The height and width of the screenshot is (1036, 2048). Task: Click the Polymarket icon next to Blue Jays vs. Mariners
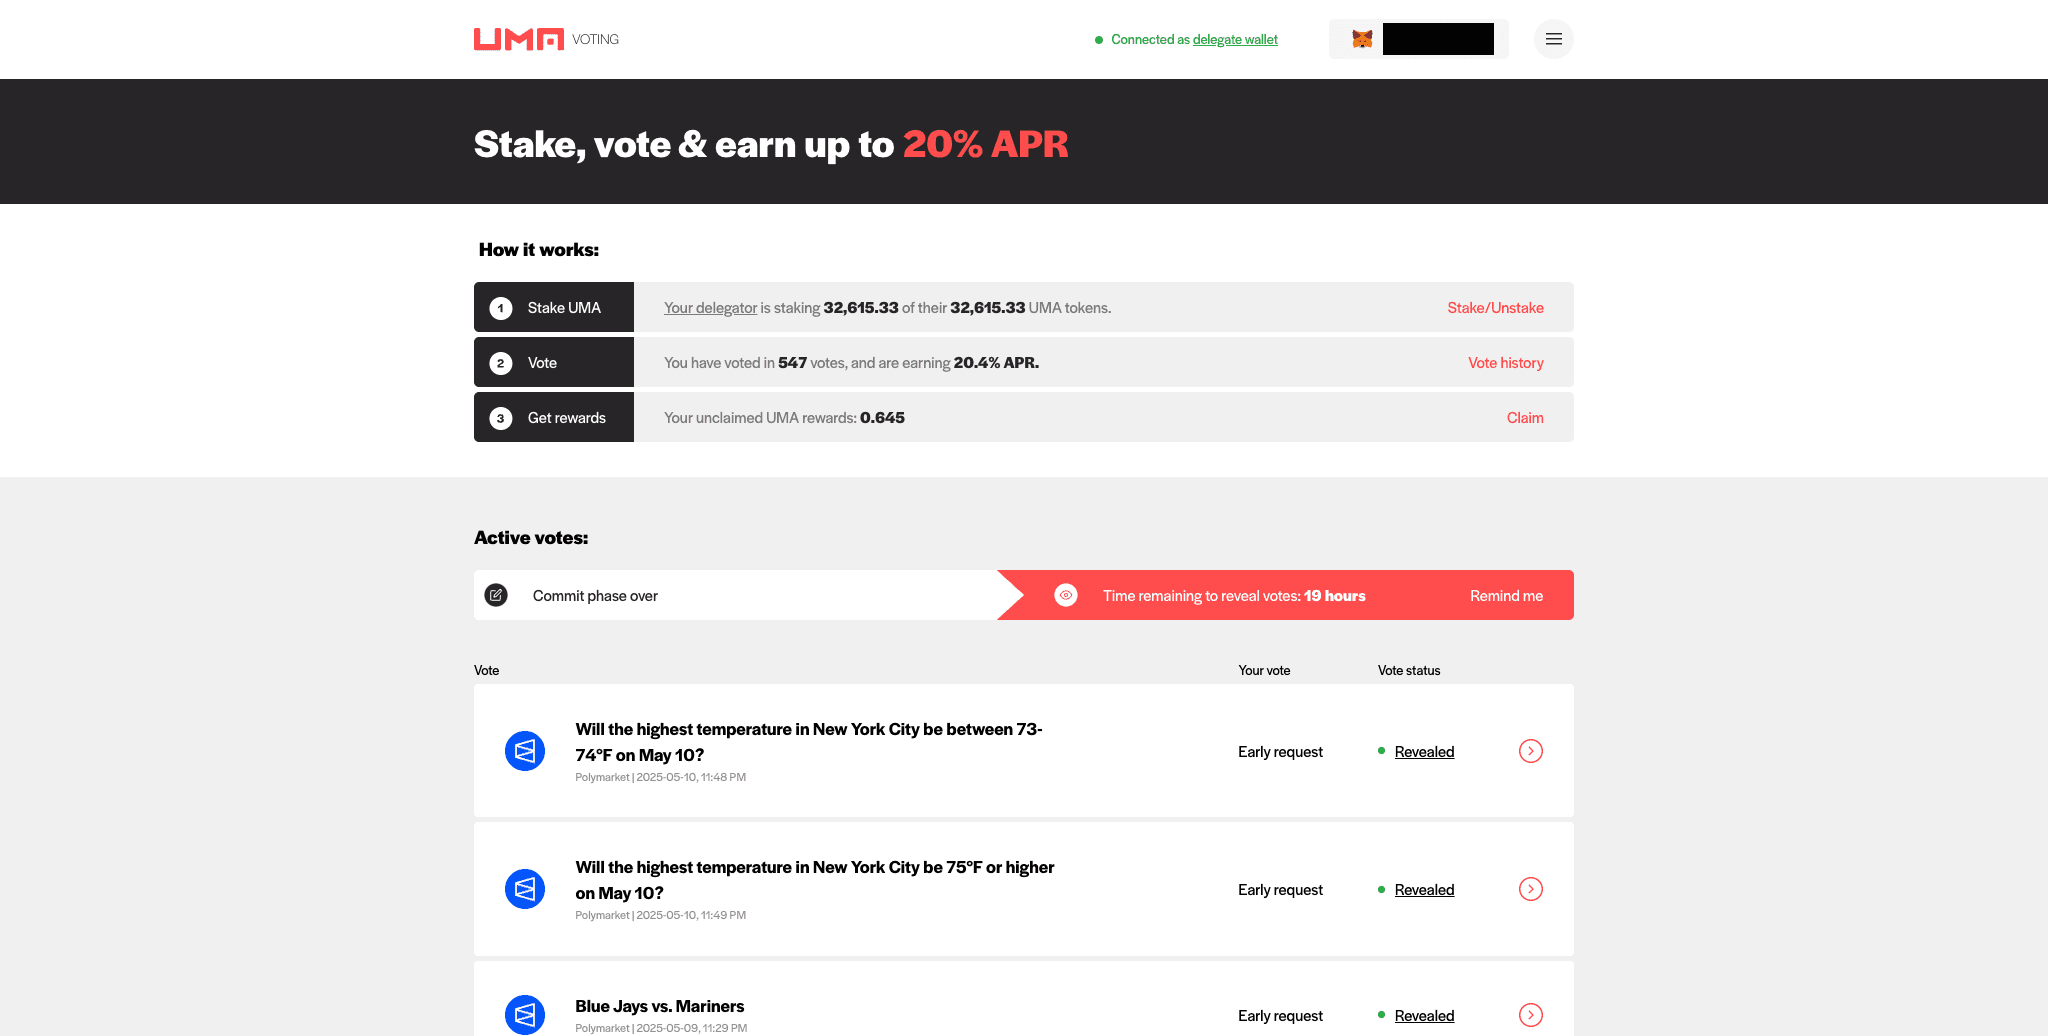tap(524, 1014)
